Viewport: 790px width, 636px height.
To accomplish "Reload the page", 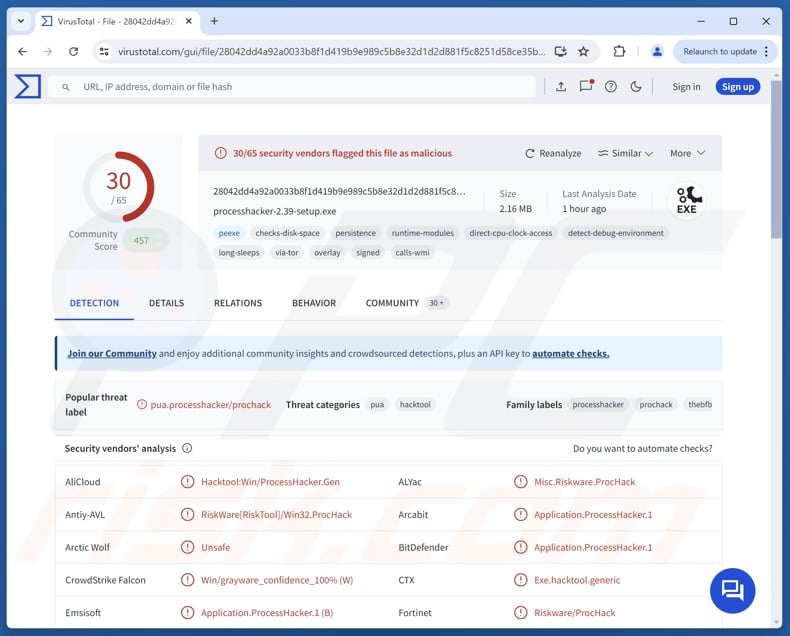I will (74, 51).
